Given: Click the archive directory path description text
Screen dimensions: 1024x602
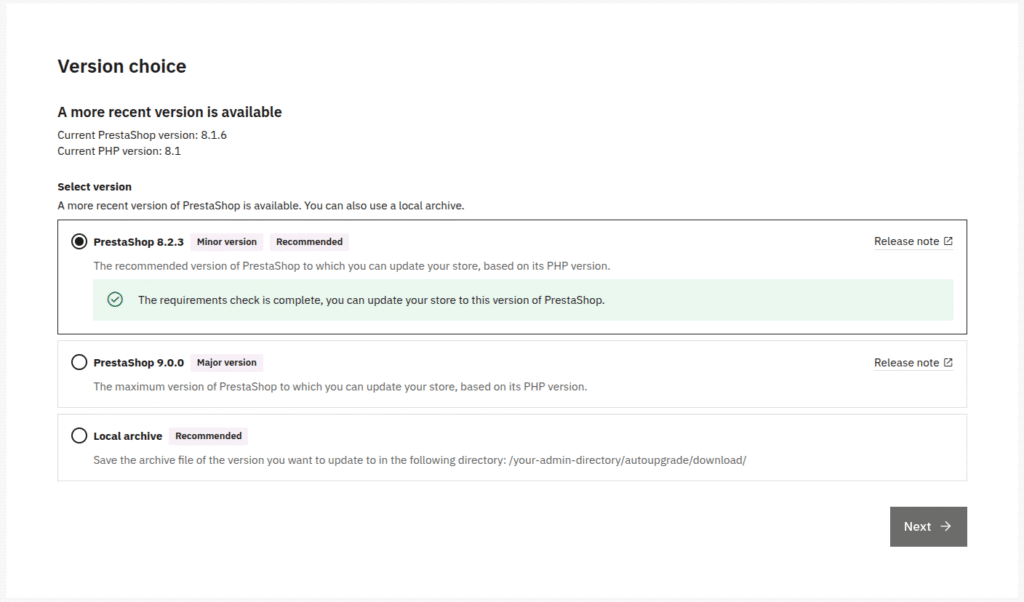Looking at the screenshot, I should pyautogui.click(x=420, y=460).
